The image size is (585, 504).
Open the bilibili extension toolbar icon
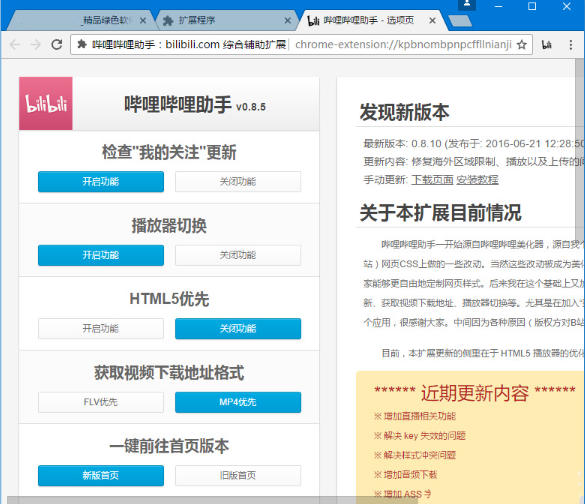point(547,45)
